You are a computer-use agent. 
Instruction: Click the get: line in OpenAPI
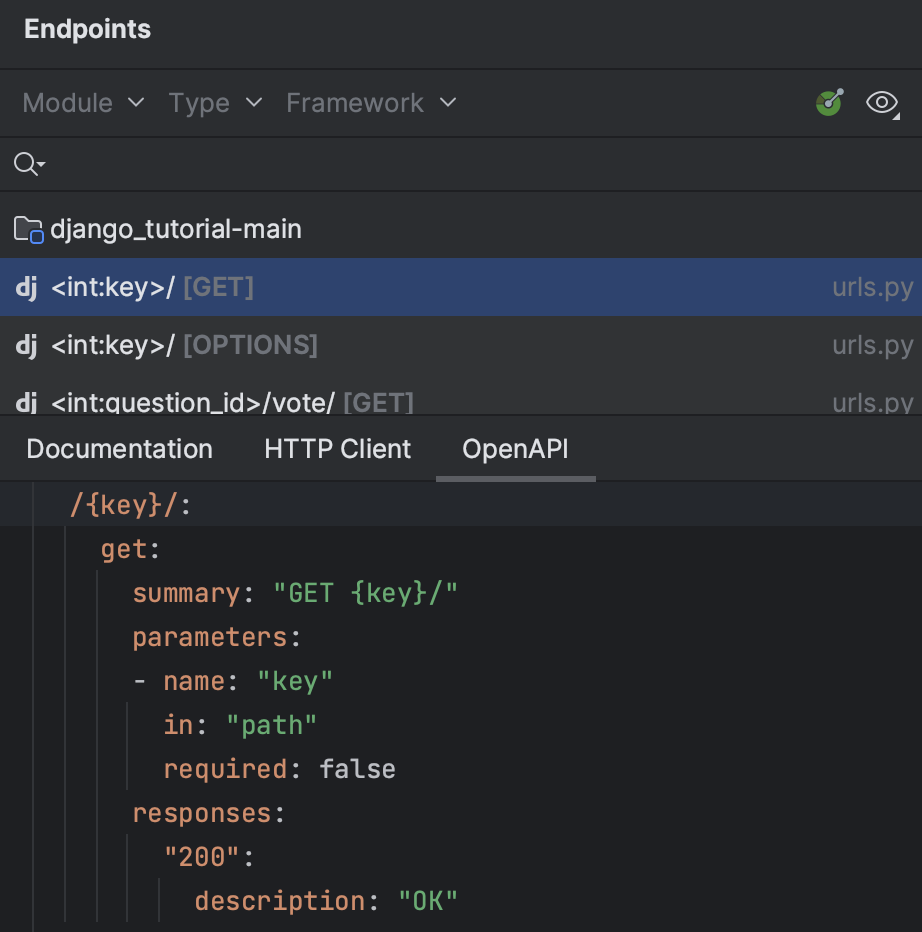pyautogui.click(x=131, y=549)
